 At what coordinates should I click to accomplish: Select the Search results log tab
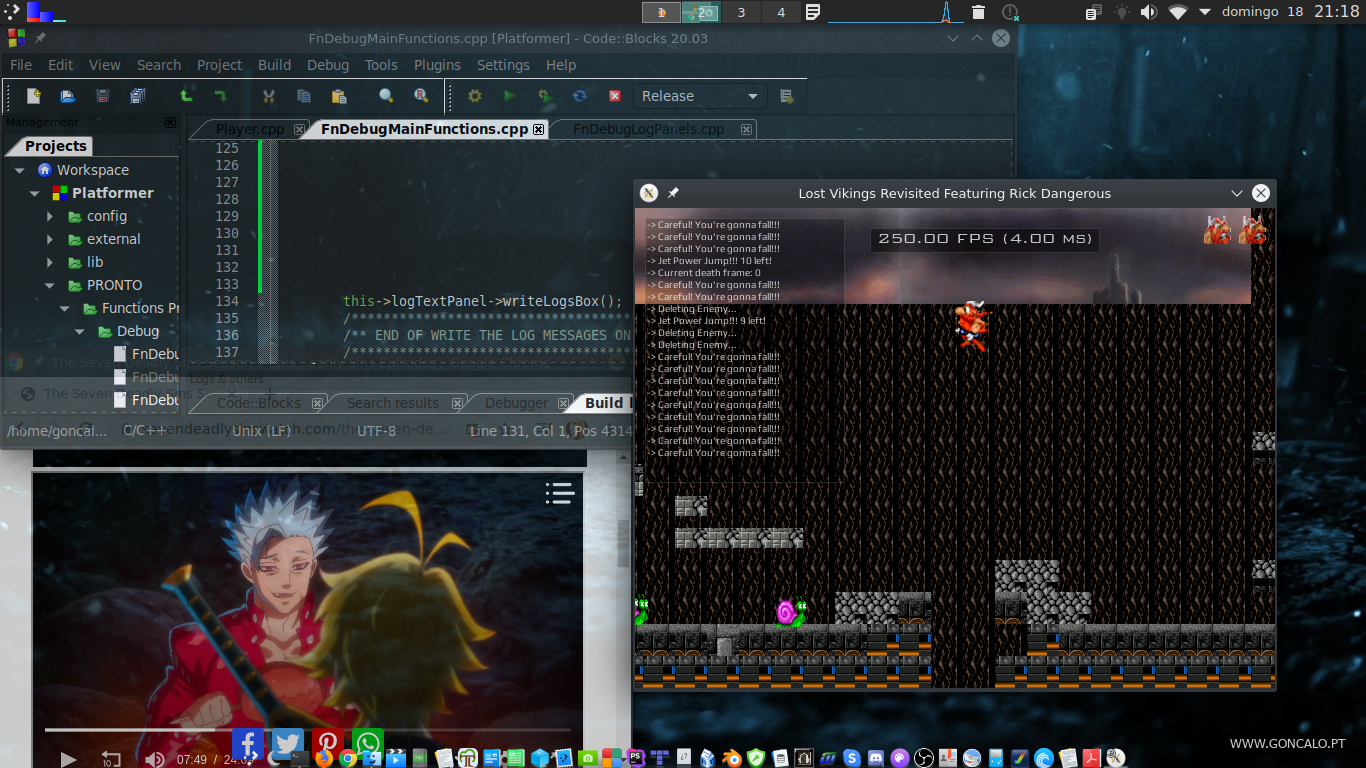[x=392, y=403]
